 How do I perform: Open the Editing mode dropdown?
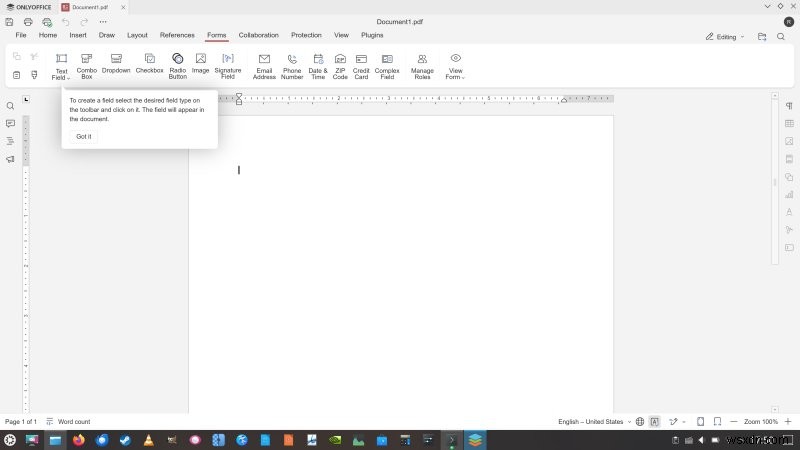(x=725, y=37)
